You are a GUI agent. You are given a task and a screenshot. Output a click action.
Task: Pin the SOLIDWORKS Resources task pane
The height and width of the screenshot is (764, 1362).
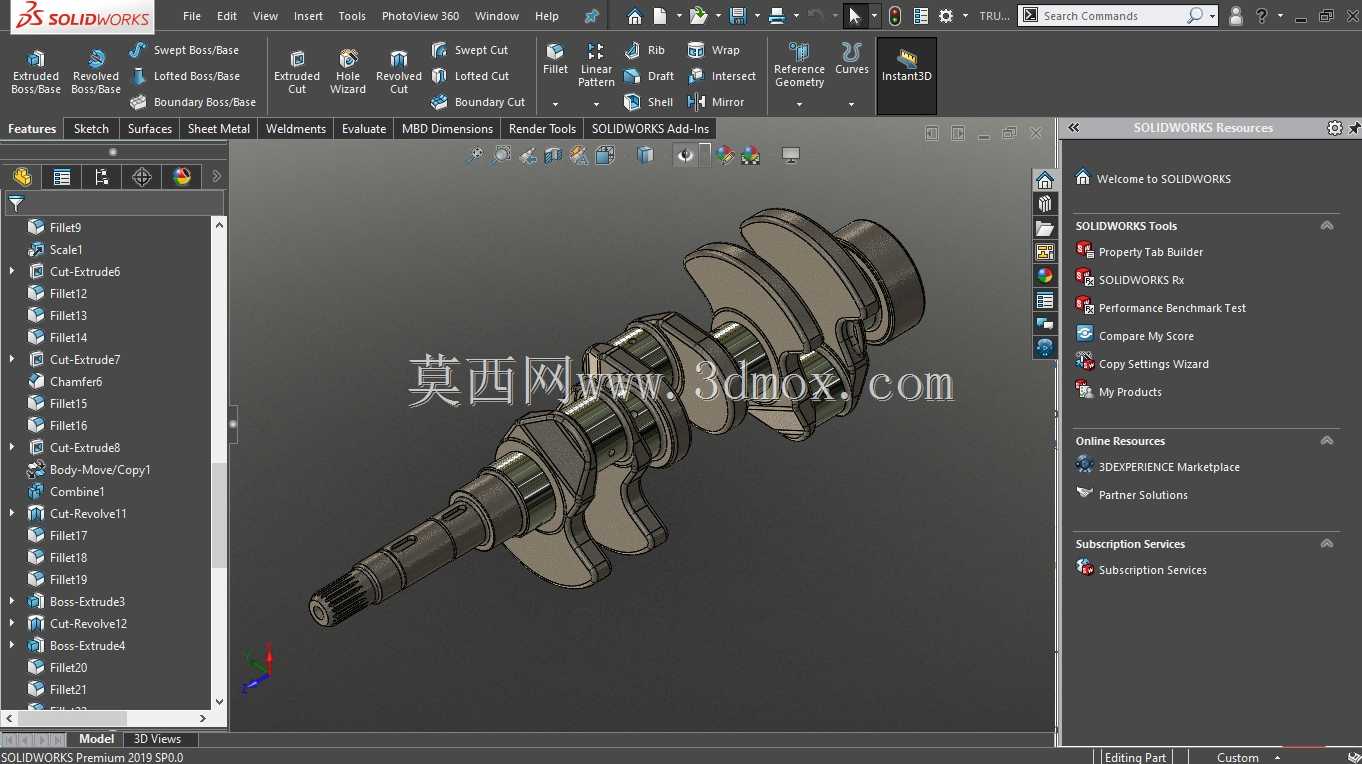1354,128
